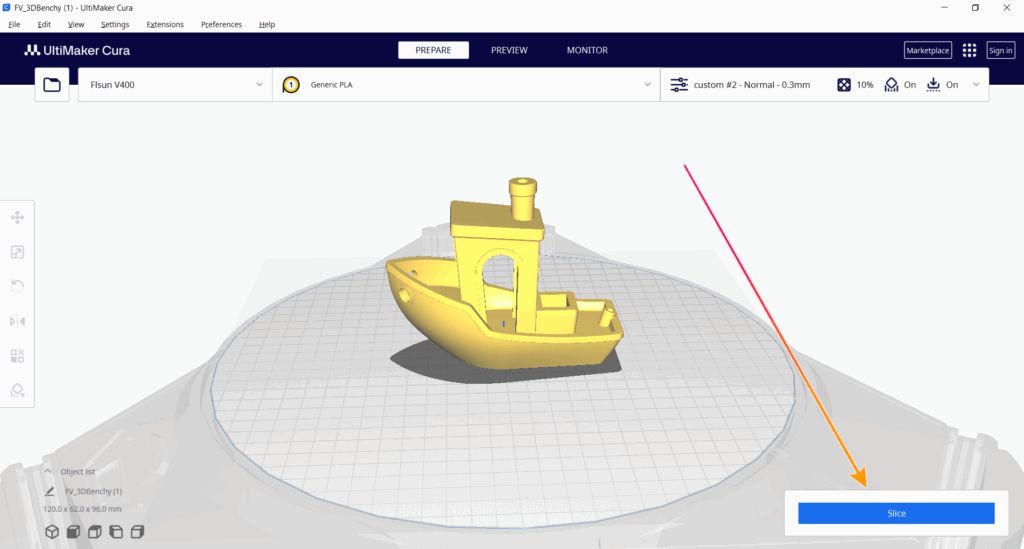
Task: Select the Mirror tool
Action: pyautogui.click(x=18, y=321)
